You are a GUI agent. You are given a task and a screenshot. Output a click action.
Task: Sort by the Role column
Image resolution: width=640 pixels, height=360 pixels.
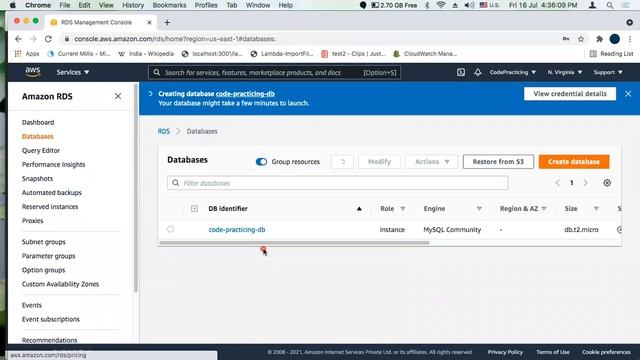point(402,209)
